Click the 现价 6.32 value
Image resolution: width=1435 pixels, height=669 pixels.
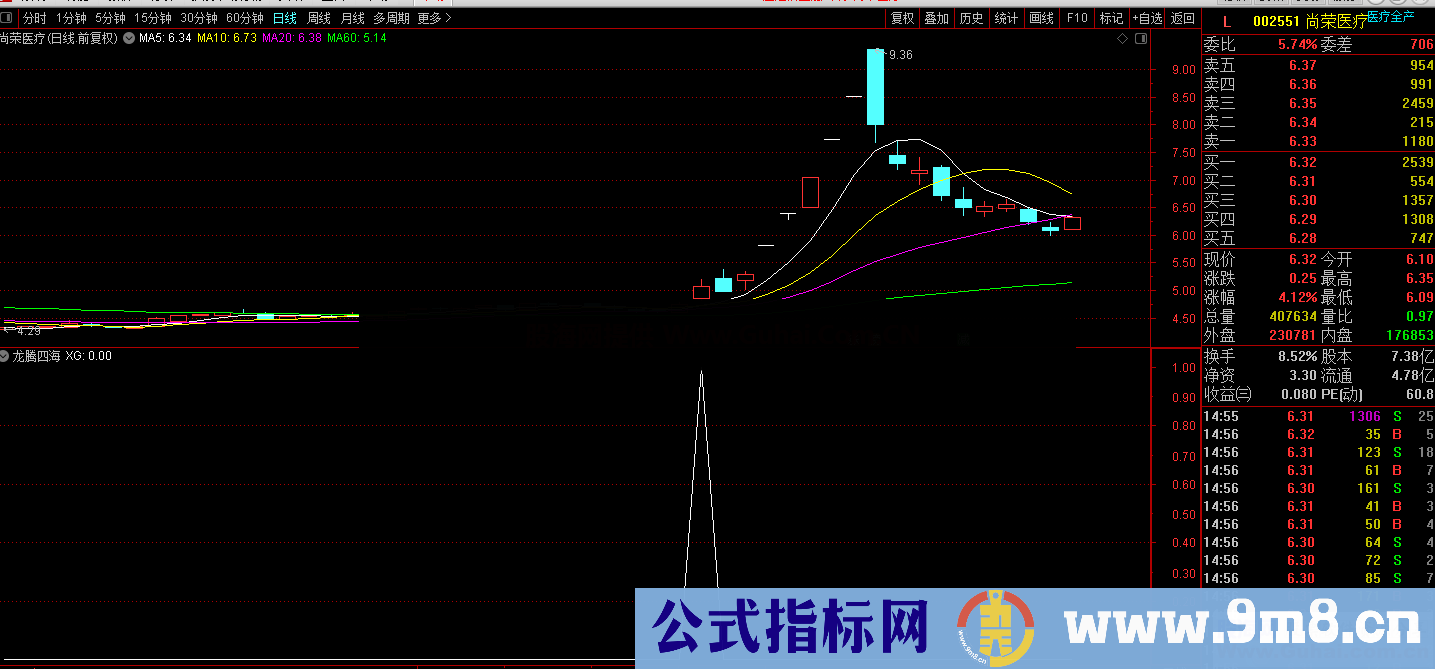click(x=1303, y=260)
